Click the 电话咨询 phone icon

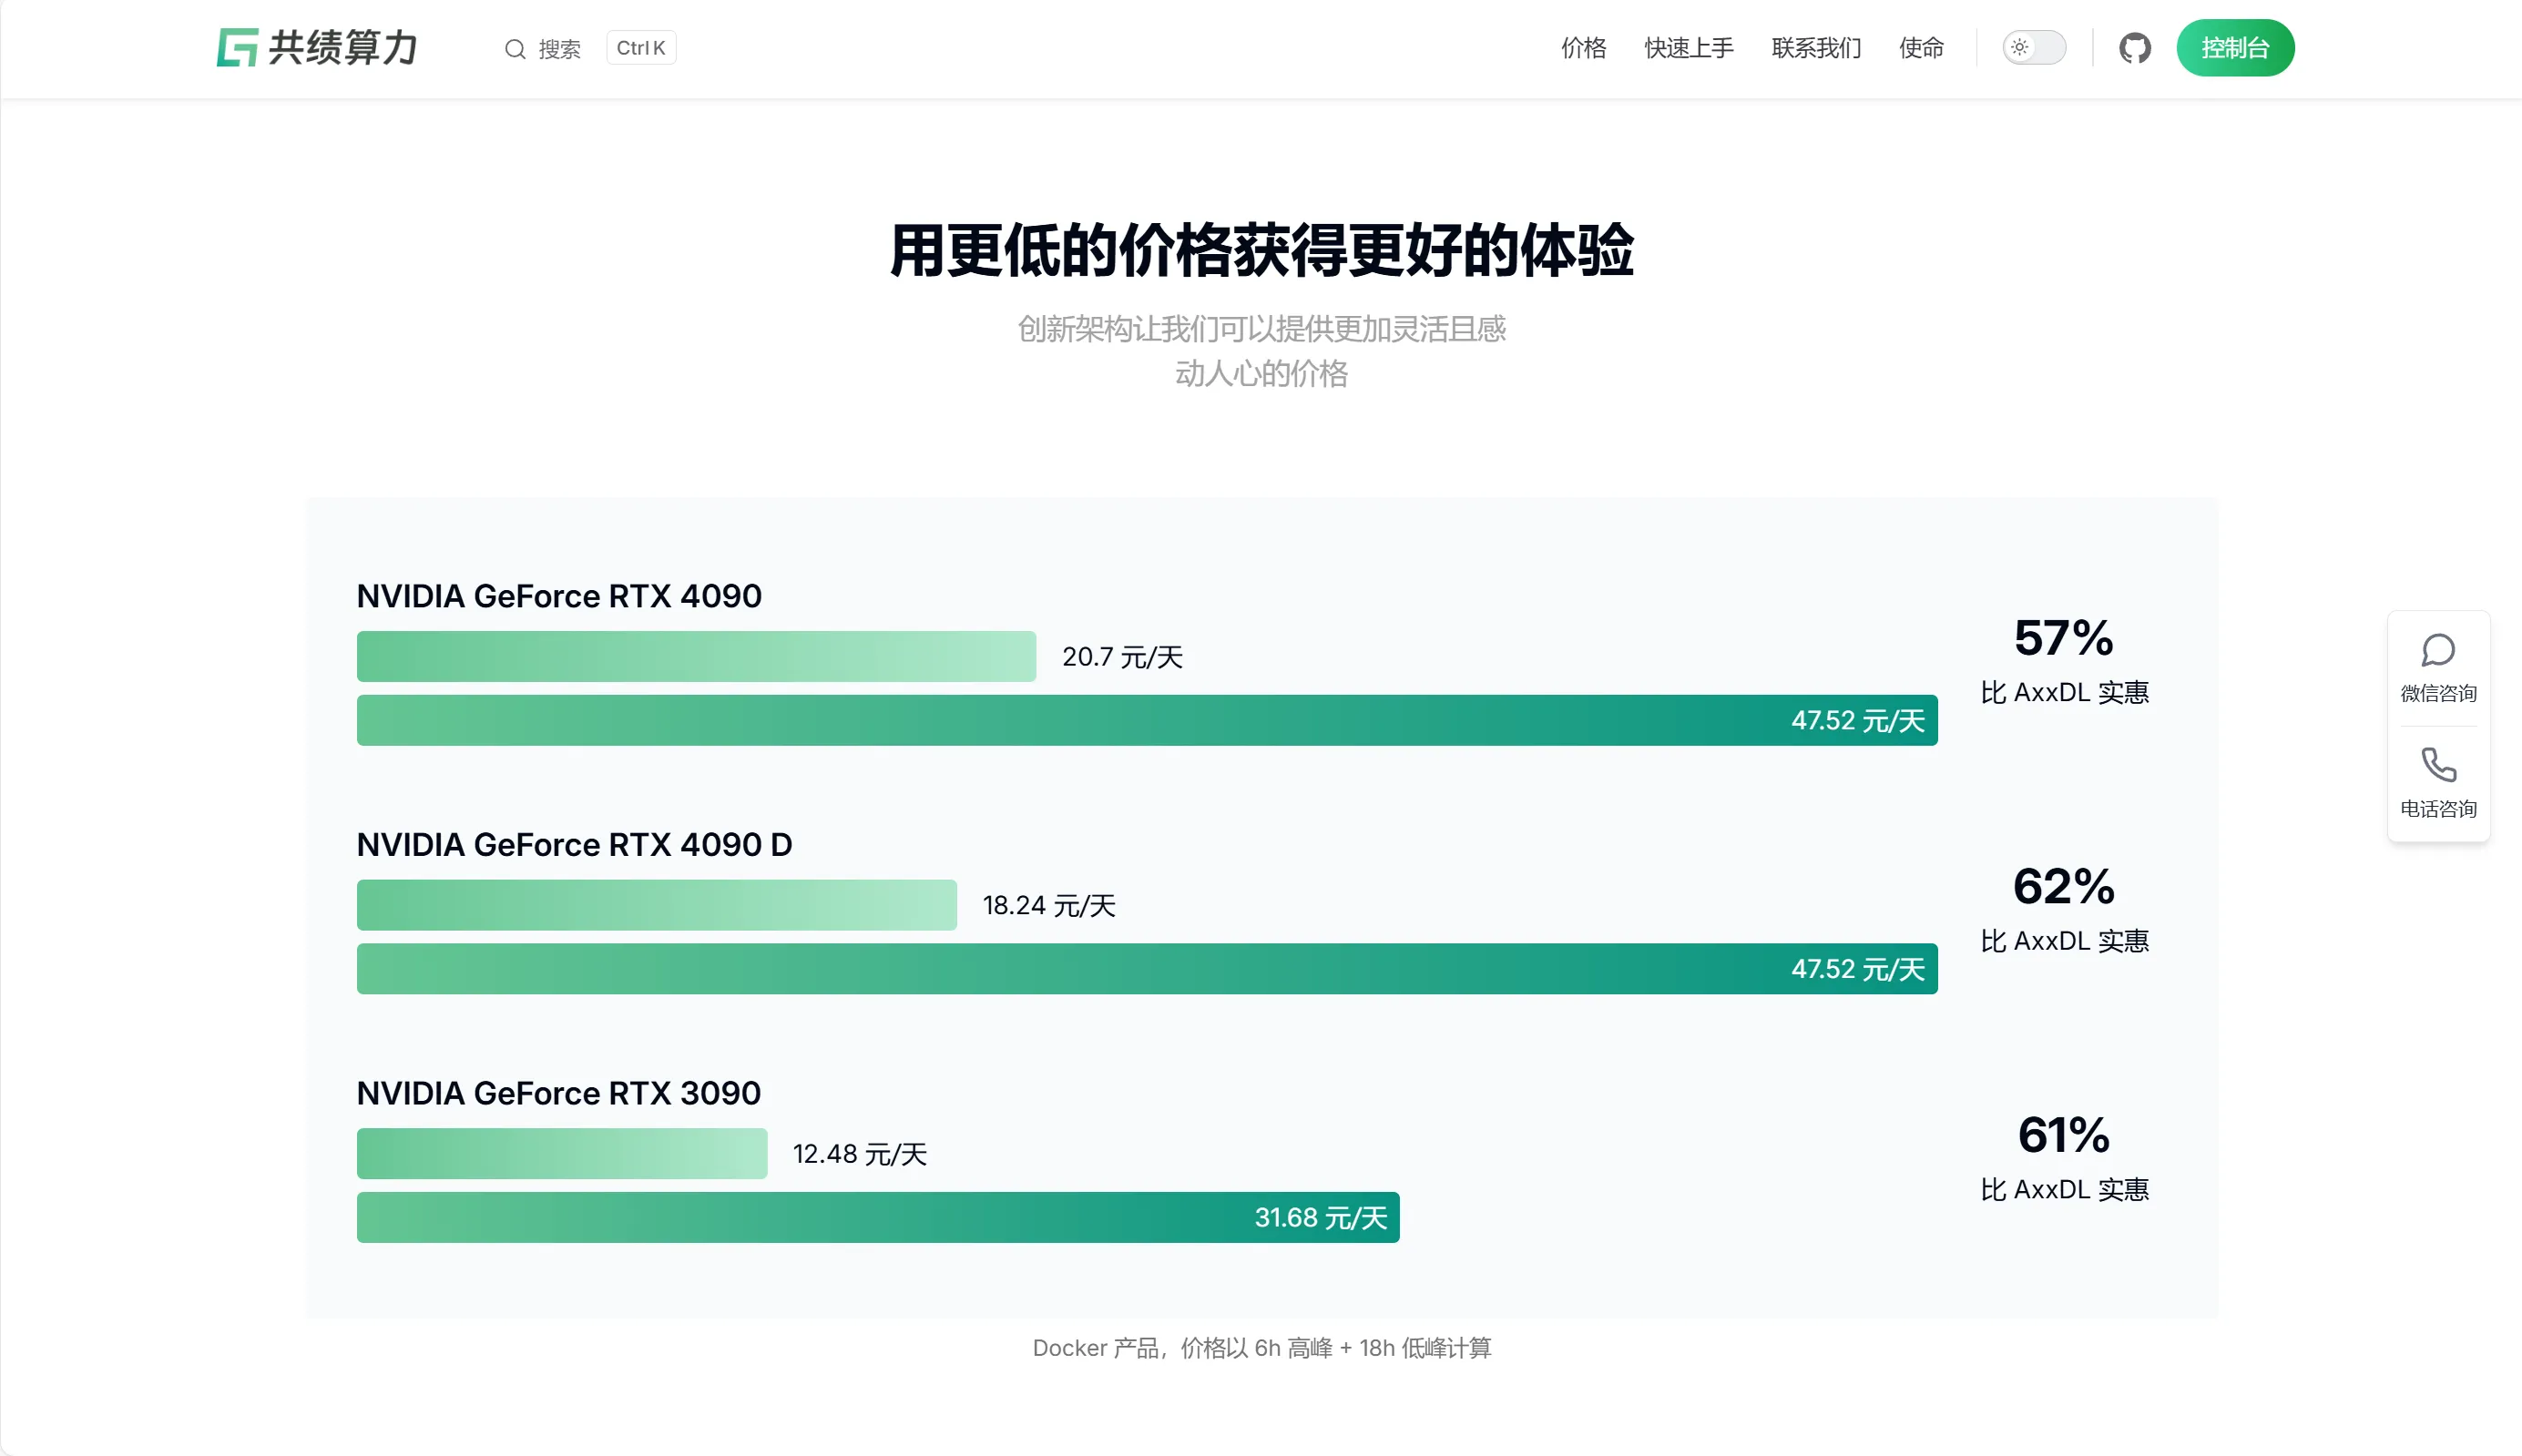(x=2439, y=765)
